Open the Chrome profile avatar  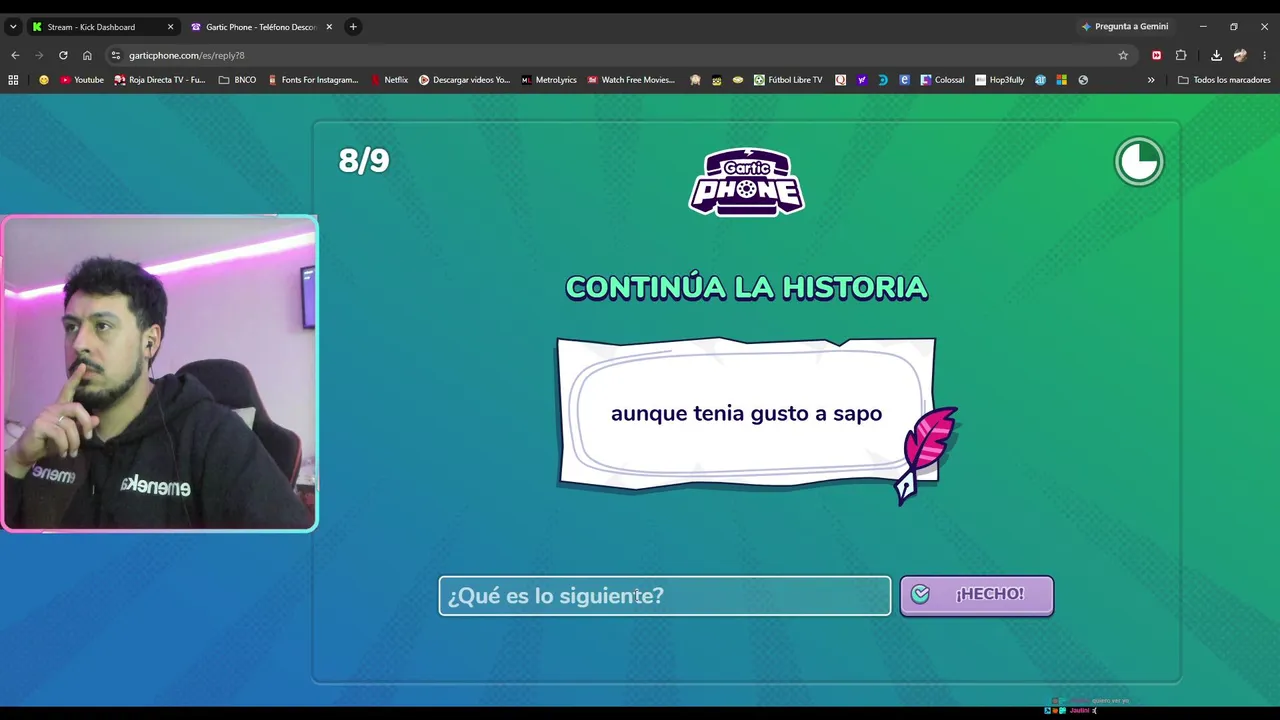pos(1241,55)
